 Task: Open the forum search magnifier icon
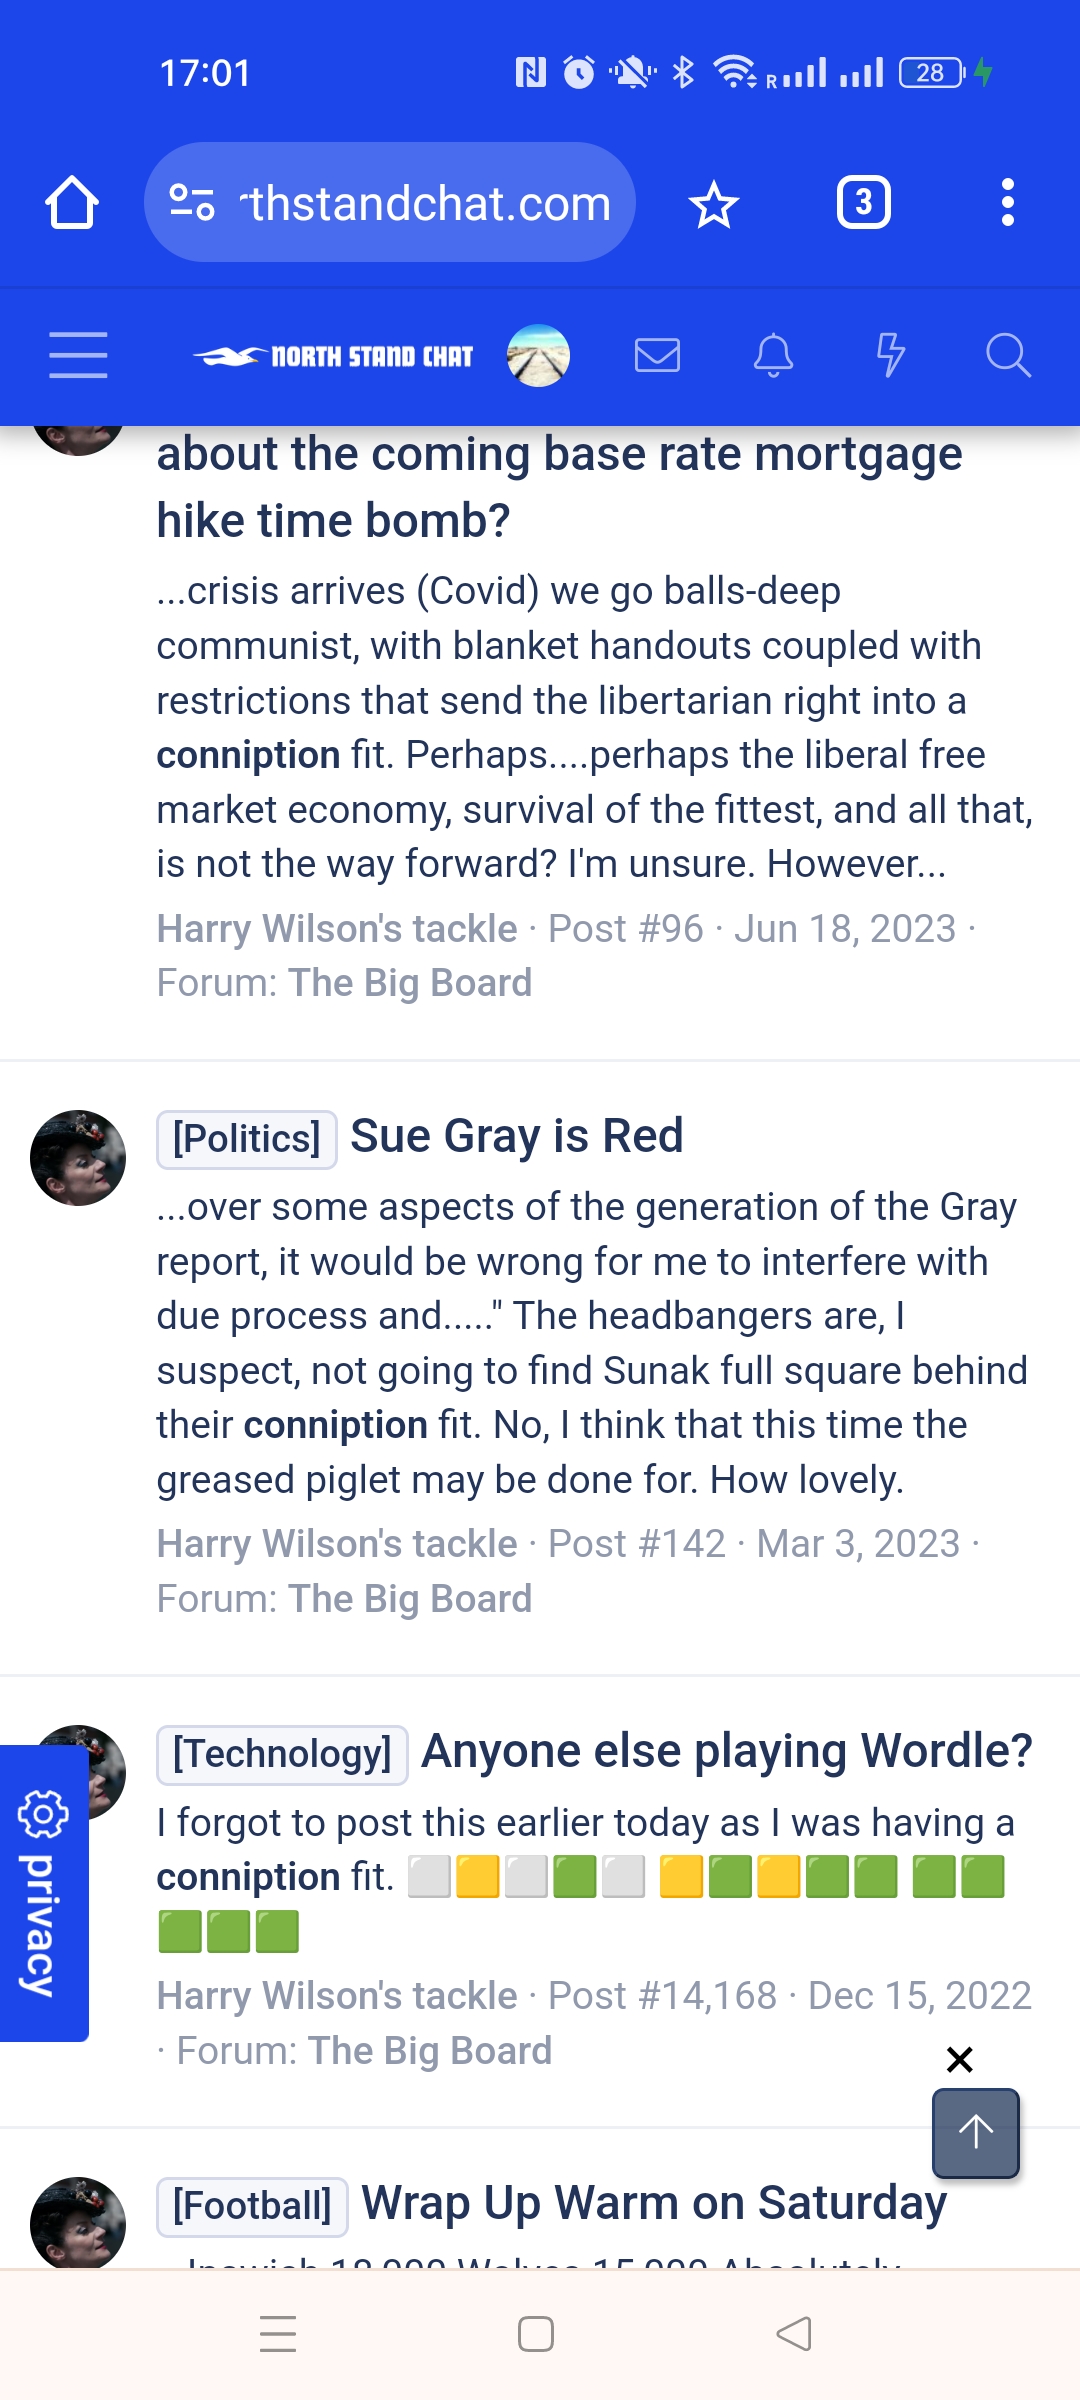(1008, 355)
